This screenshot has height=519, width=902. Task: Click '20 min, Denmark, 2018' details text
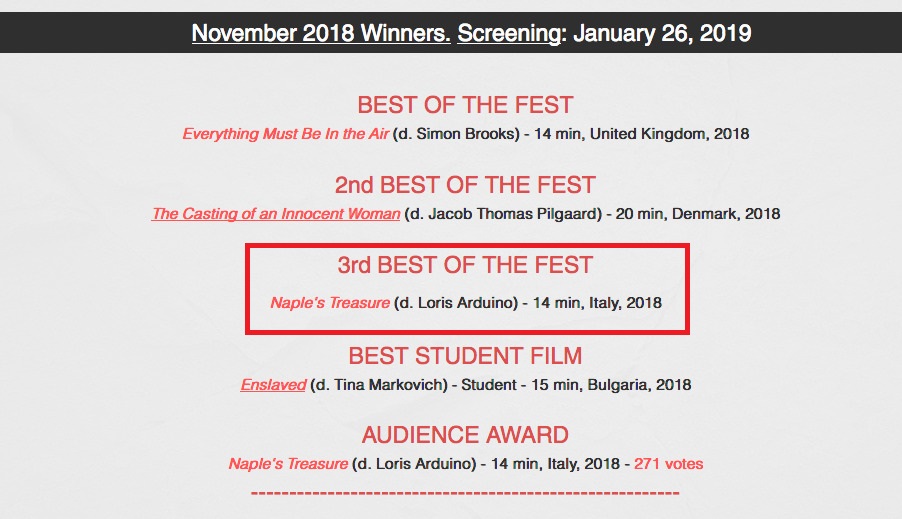[x=698, y=214]
